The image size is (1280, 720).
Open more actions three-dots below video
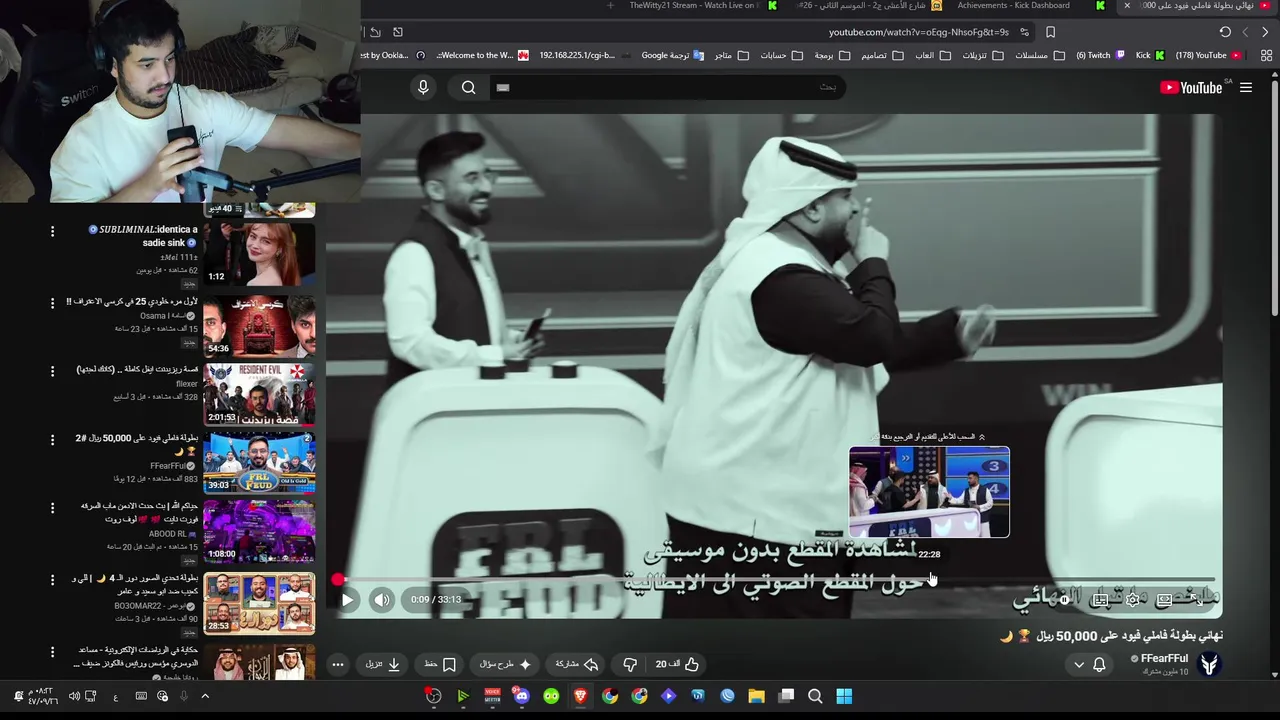coord(338,664)
